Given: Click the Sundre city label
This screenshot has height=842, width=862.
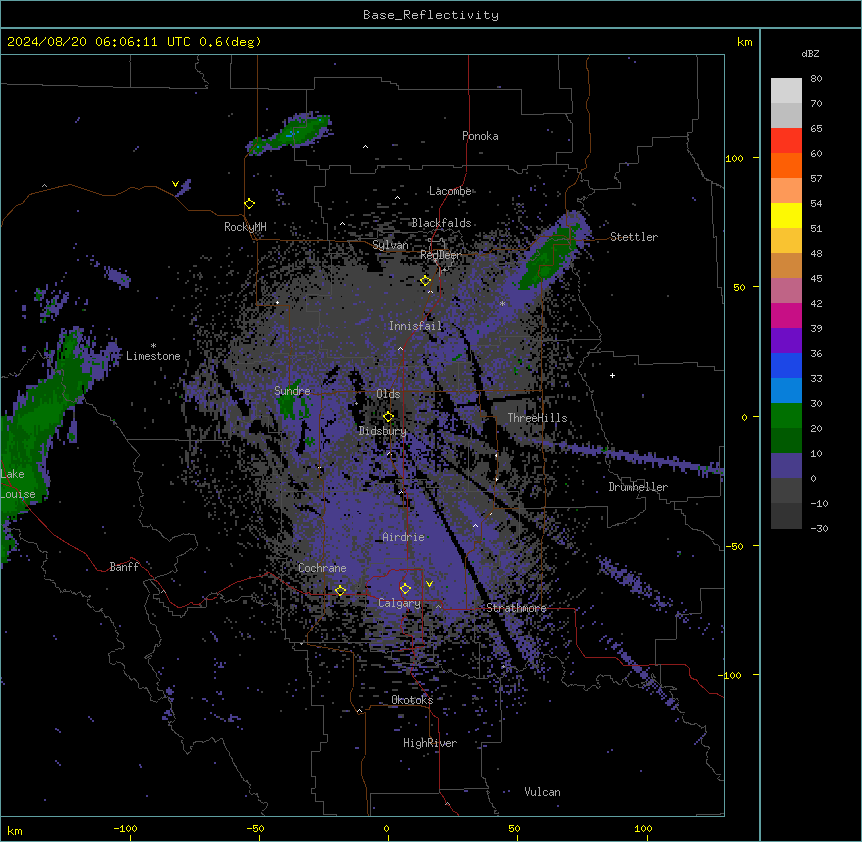Looking at the screenshot, I should pos(292,391).
